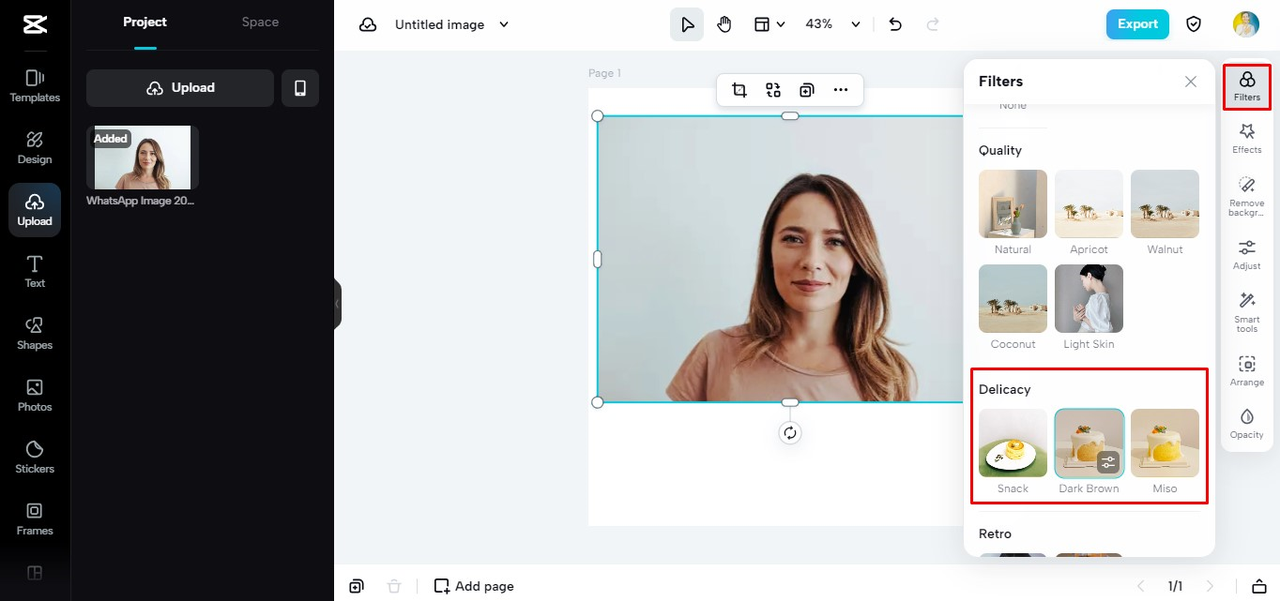This screenshot has width=1280, height=601.
Task: Expand the Untitled image name dropdown
Action: (504, 25)
